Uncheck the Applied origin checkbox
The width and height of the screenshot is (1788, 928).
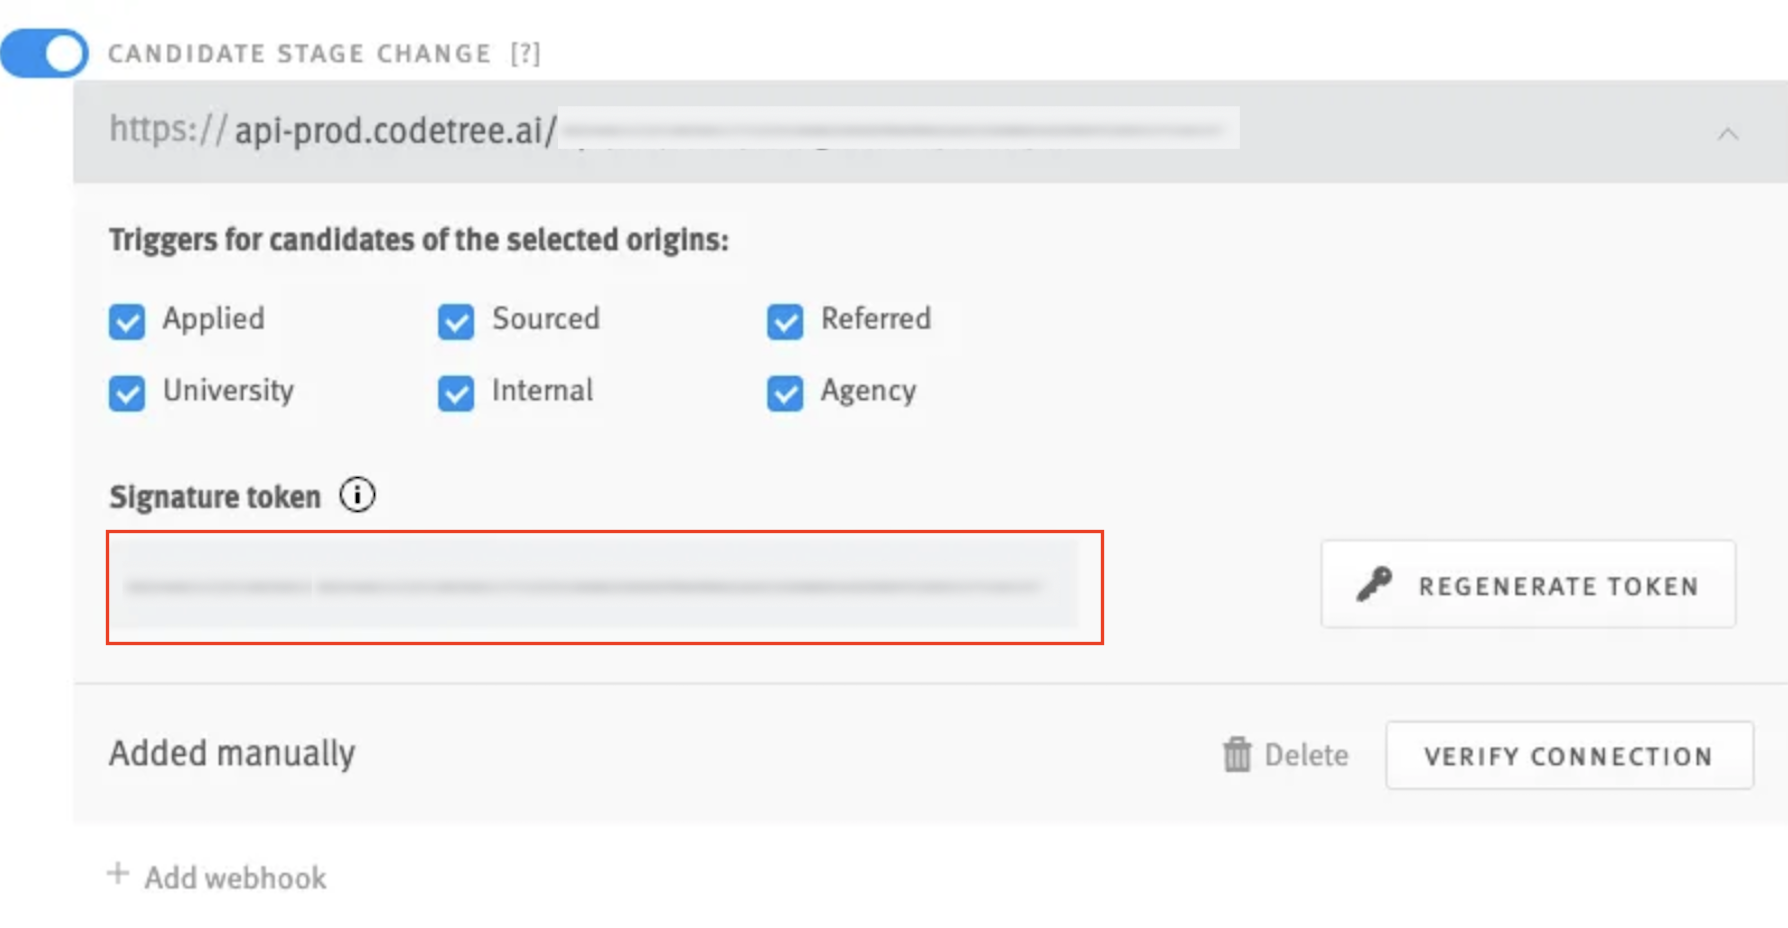coord(127,322)
